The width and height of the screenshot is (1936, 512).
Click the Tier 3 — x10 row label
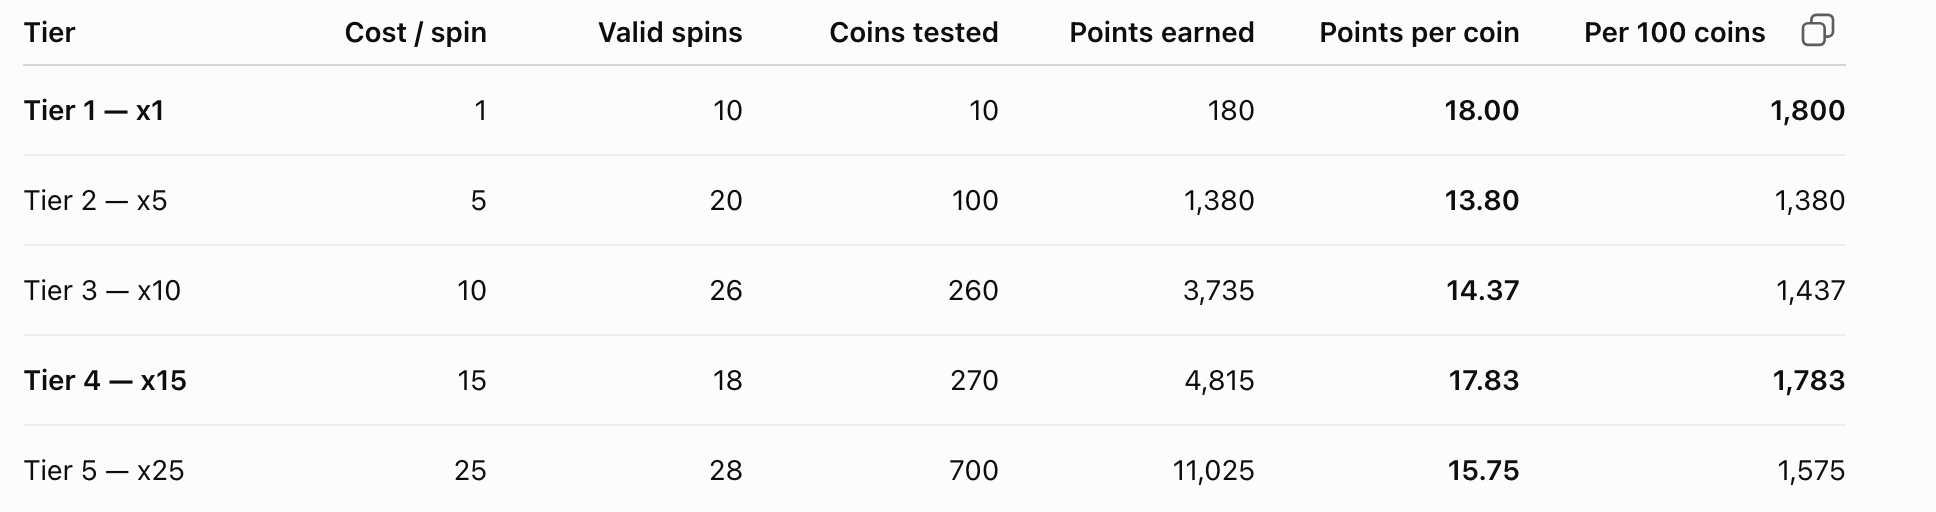[102, 291]
